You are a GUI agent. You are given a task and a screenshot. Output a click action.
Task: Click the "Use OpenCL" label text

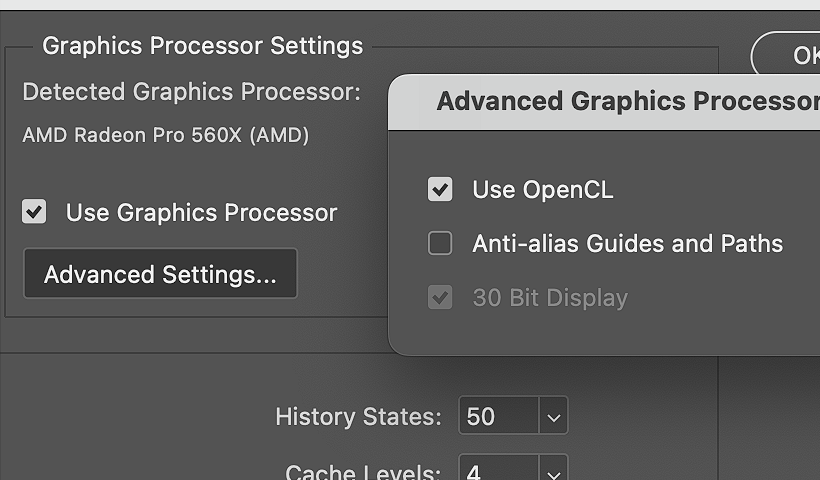pos(542,189)
